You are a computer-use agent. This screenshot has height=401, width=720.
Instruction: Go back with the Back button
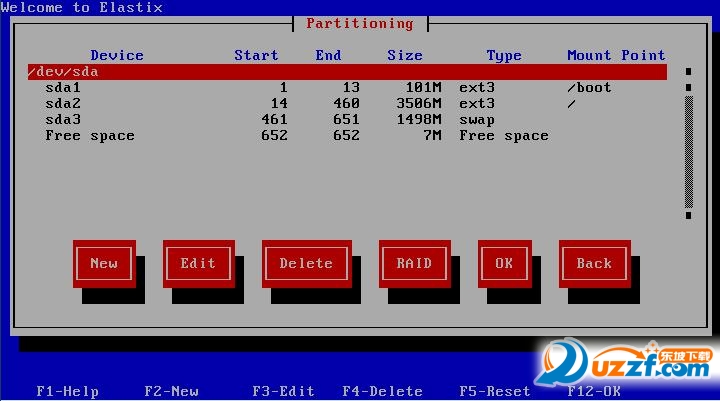(x=594, y=264)
